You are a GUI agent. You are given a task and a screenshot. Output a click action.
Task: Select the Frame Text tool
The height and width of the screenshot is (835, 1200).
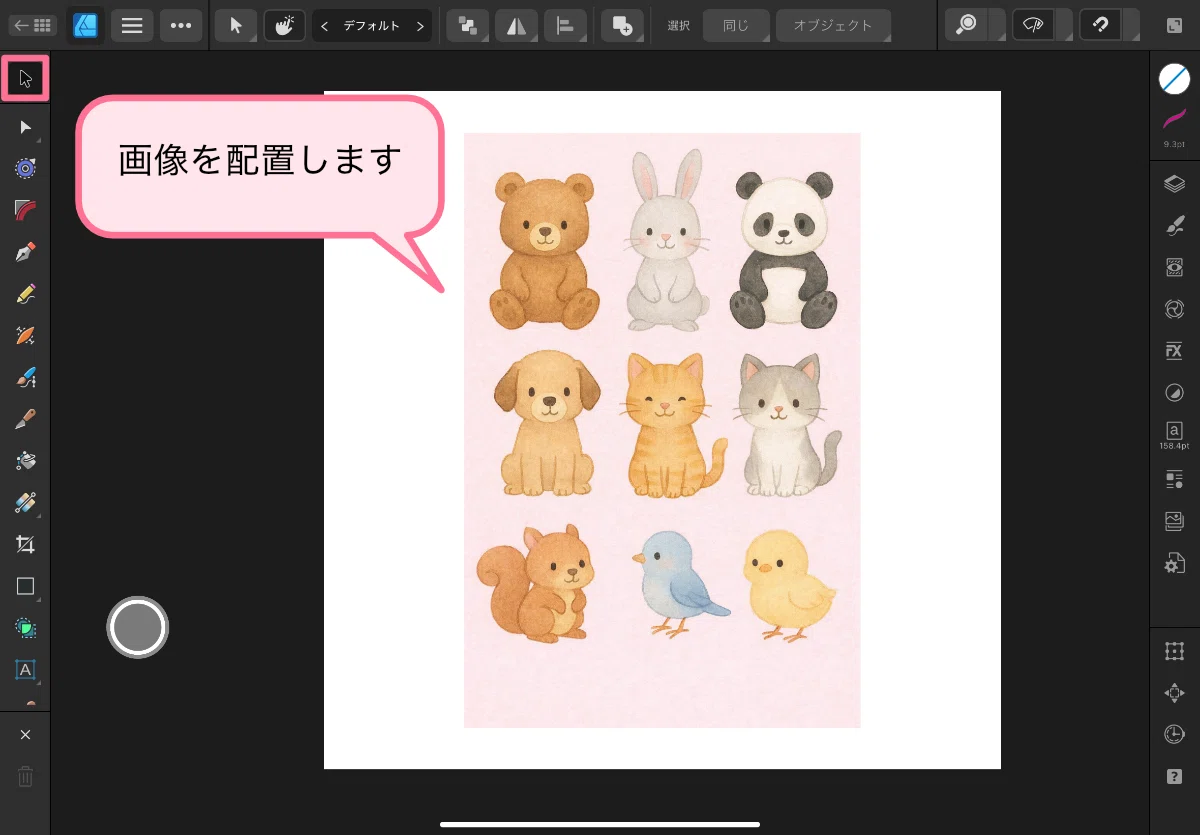click(26, 669)
